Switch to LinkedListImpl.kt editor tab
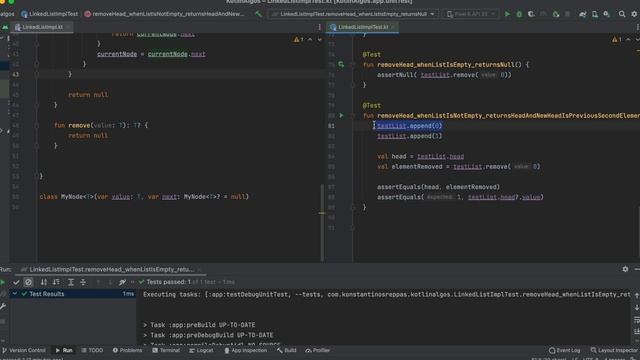Viewport: 640px width, 360px height. click(42, 27)
